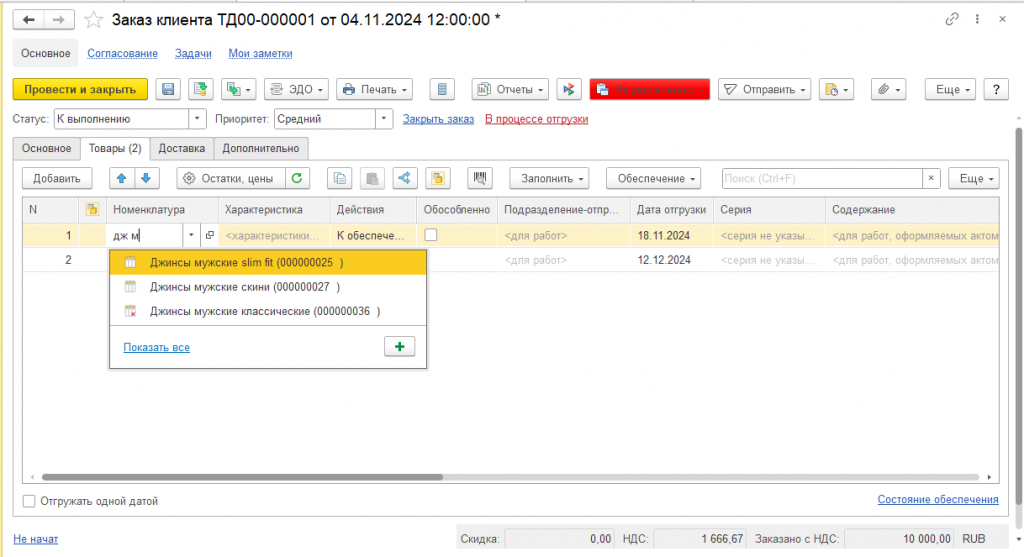Viewport: 1024px width, 557px height.
Task: Split the row with the blue branching arrow icon
Action: 405,178
